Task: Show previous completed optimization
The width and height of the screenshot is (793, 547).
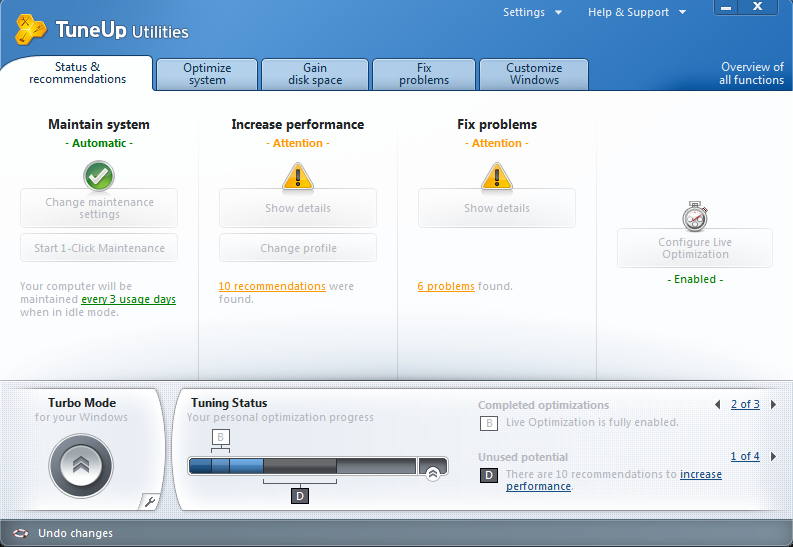Action: [x=718, y=404]
